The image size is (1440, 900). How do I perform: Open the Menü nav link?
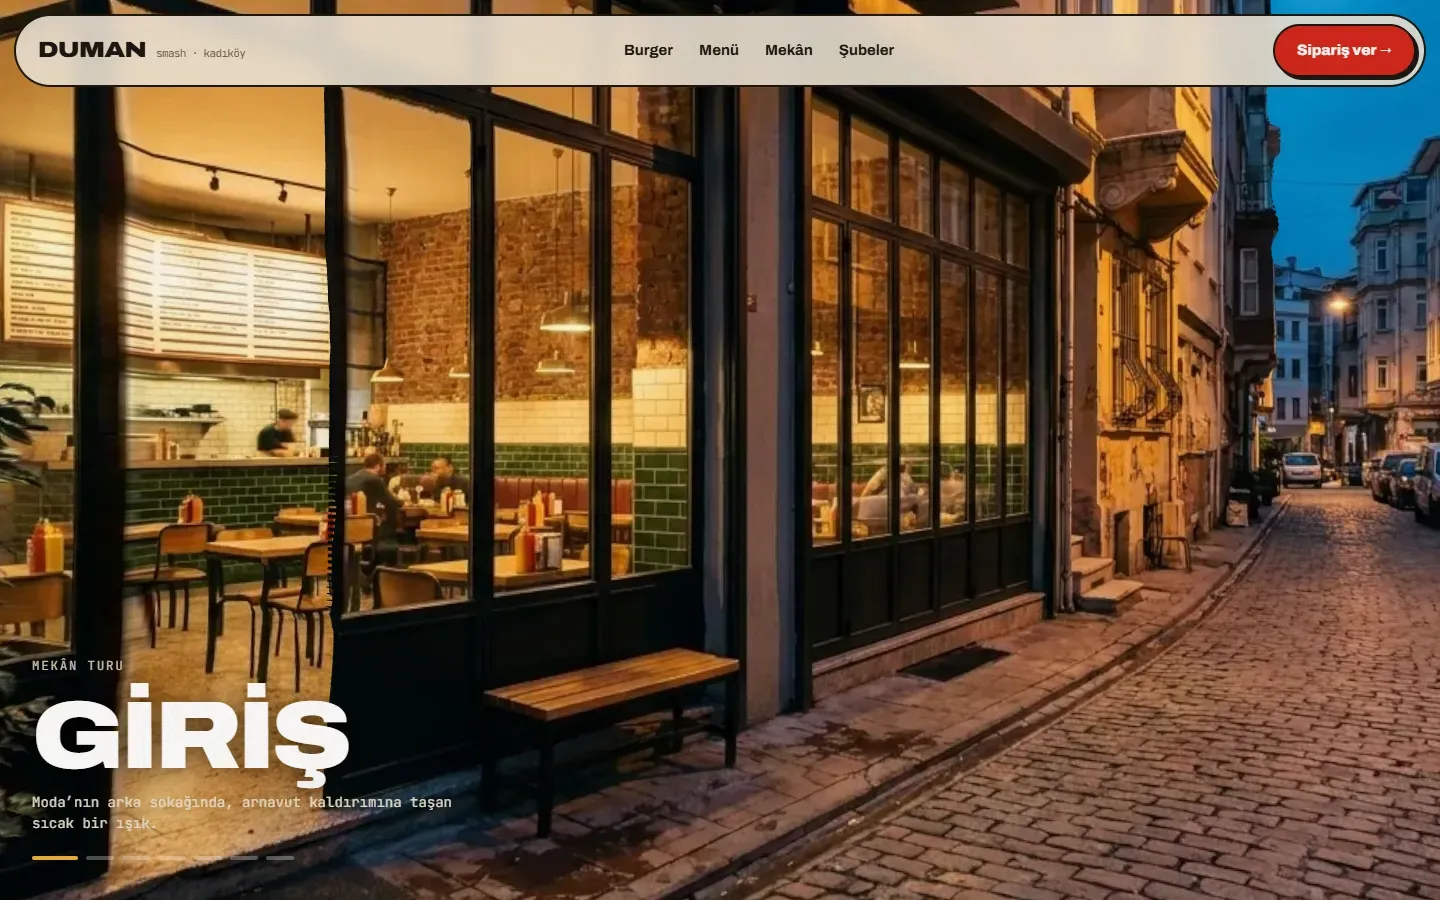[x=719, y=50]
